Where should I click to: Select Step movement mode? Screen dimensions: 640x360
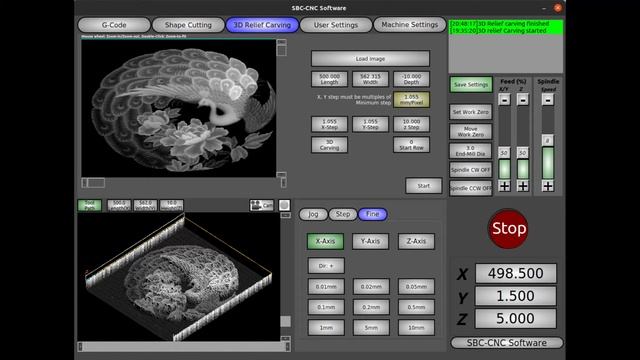pyautogui.click(x=342, y=214)
